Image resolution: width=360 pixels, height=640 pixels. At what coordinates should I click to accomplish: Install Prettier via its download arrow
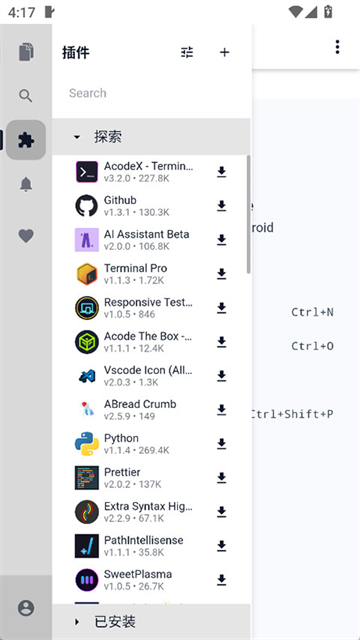221,478
